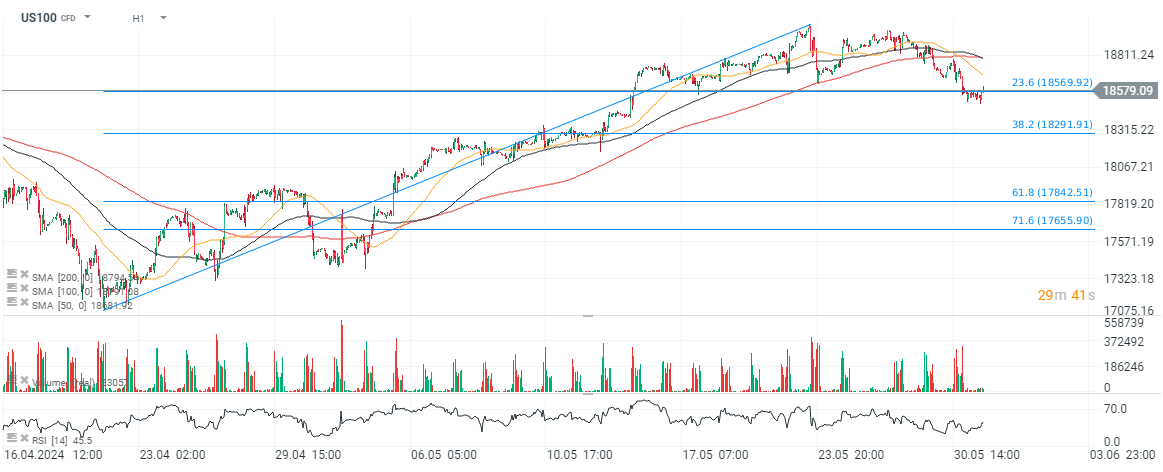Click the current price tag 18579.09

pyautogui.click(x=1128, y=91)
